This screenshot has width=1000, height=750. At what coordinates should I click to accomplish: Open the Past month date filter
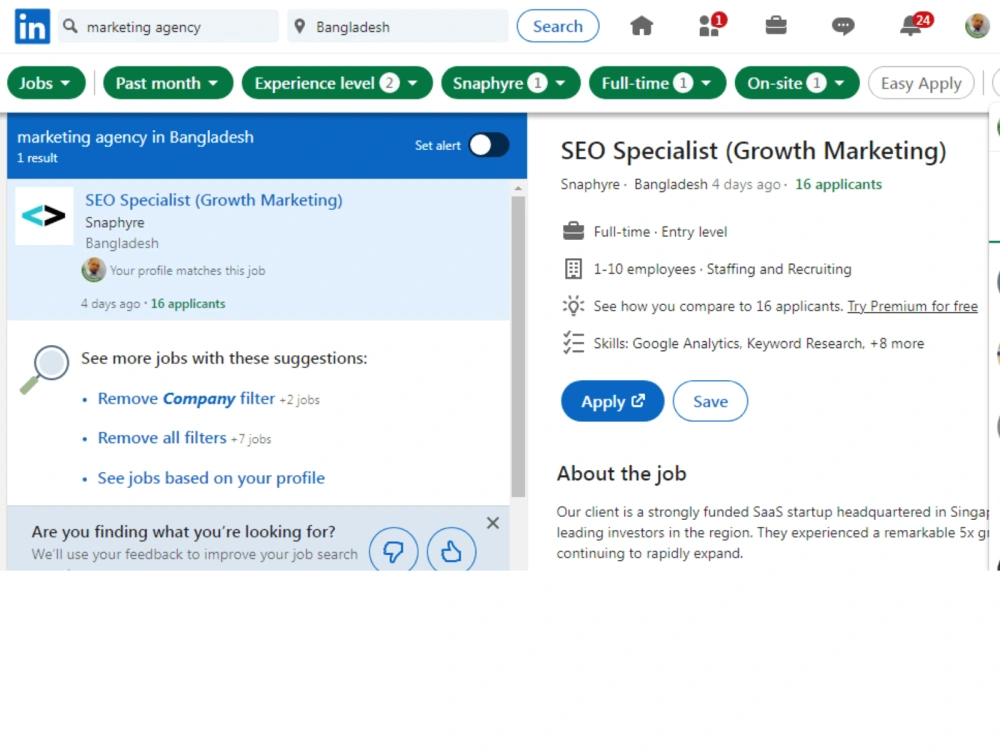pos(168,83)
